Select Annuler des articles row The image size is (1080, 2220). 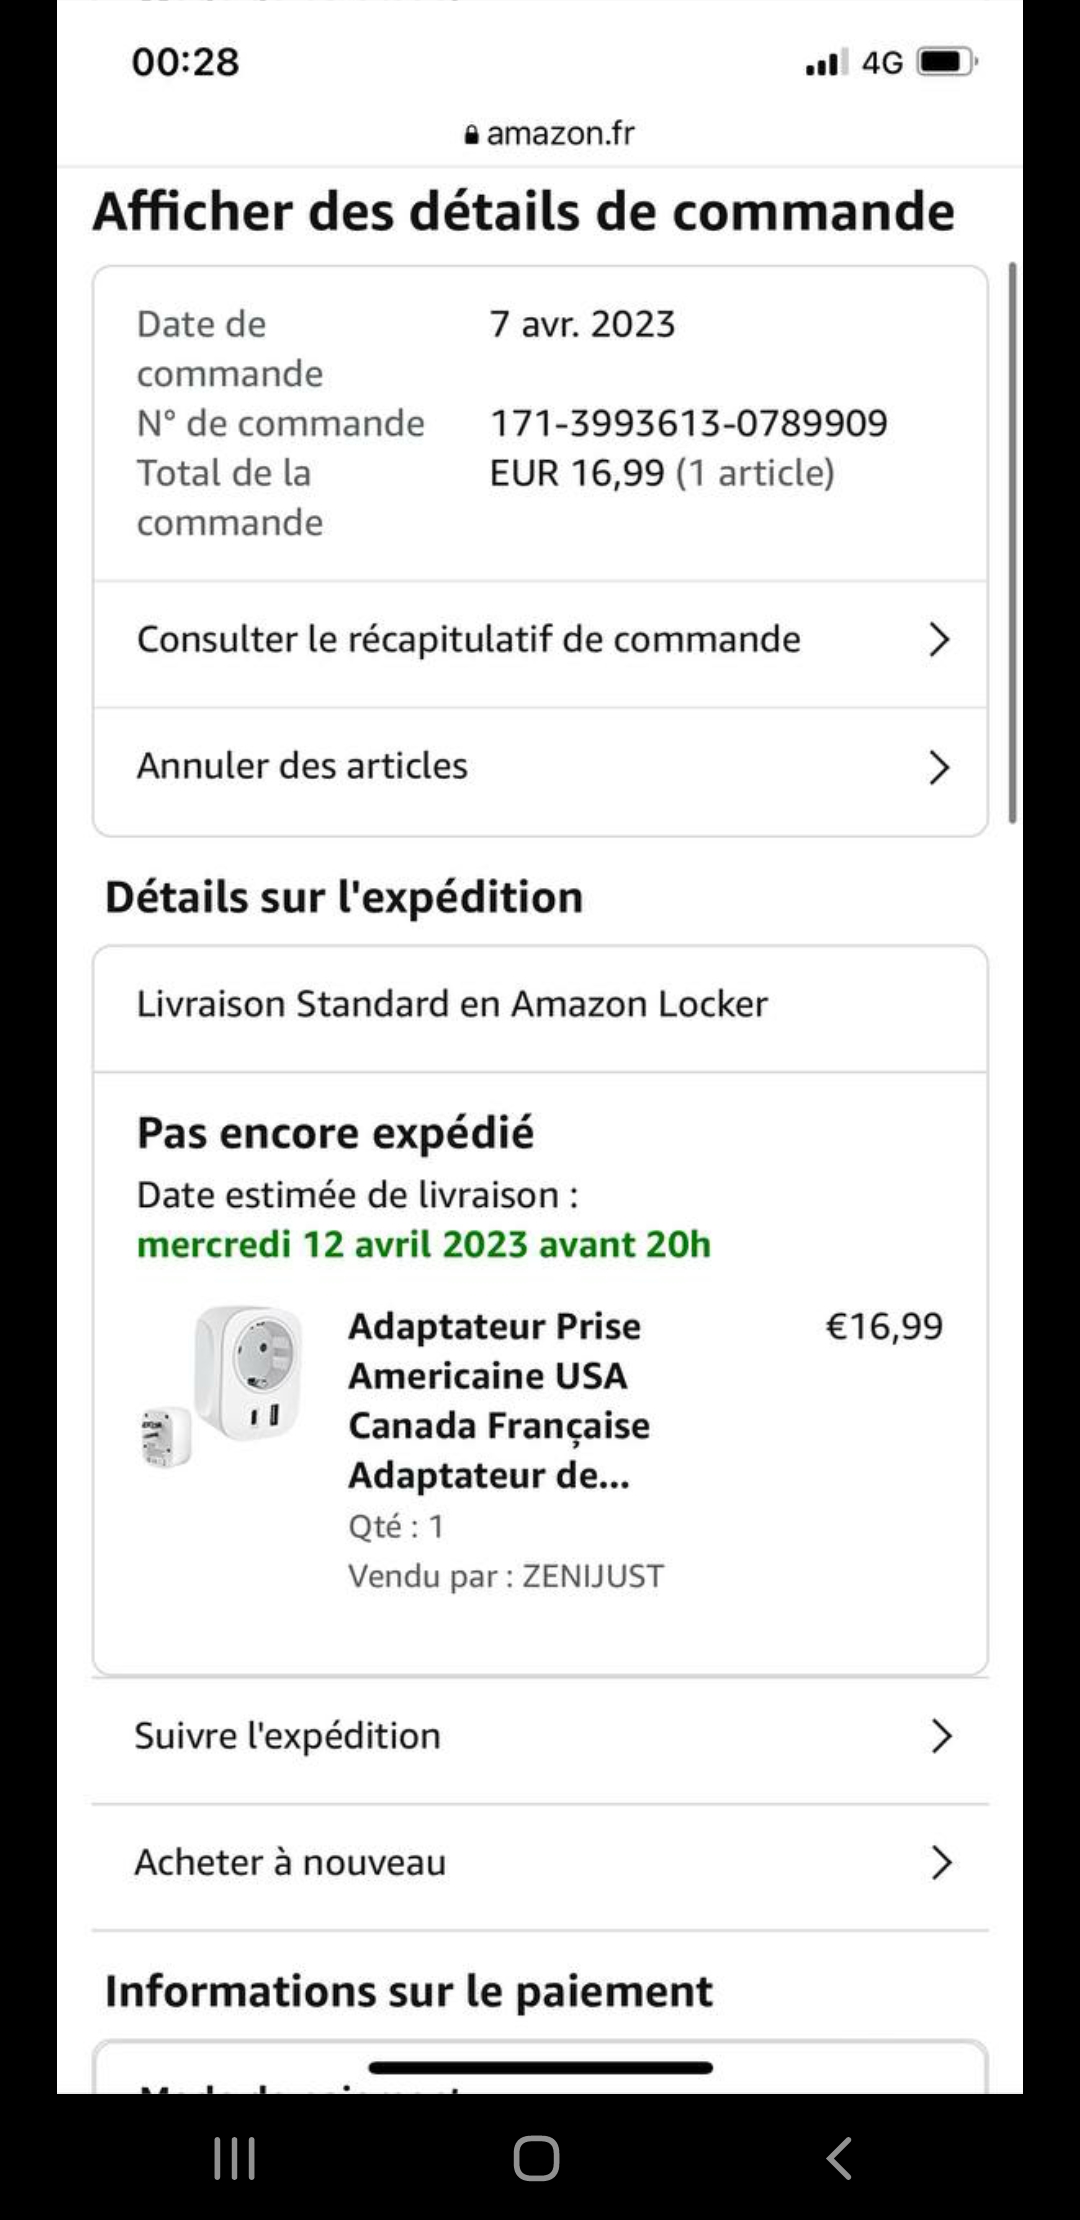[302, 766]
